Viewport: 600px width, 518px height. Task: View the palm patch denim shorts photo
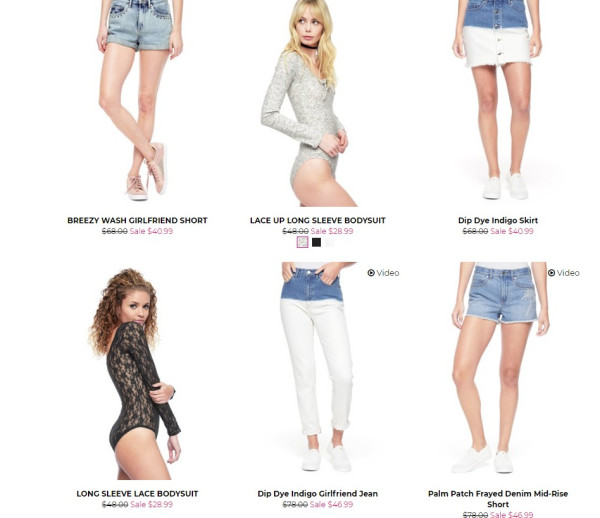pyautogui.click(x=499, y=368)
